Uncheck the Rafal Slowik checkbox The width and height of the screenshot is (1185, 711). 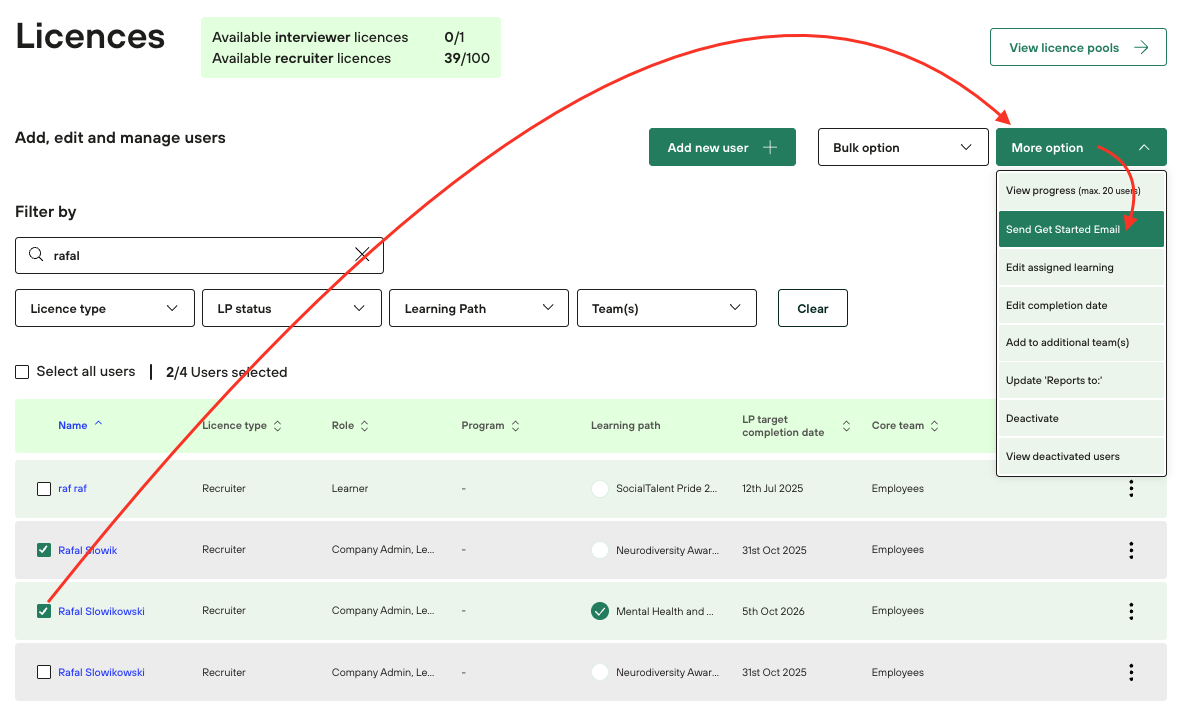coord(44,550)
